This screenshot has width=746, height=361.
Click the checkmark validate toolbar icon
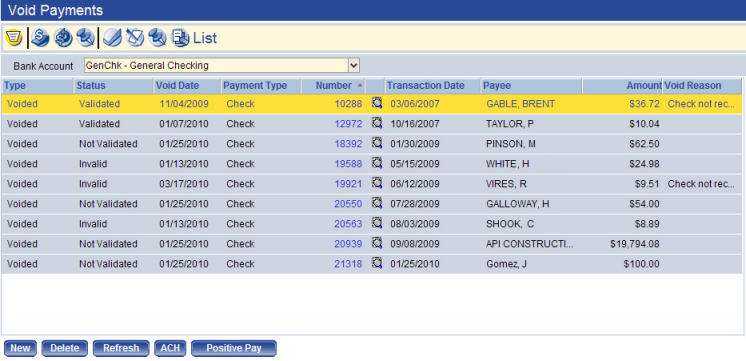(112, 38)
